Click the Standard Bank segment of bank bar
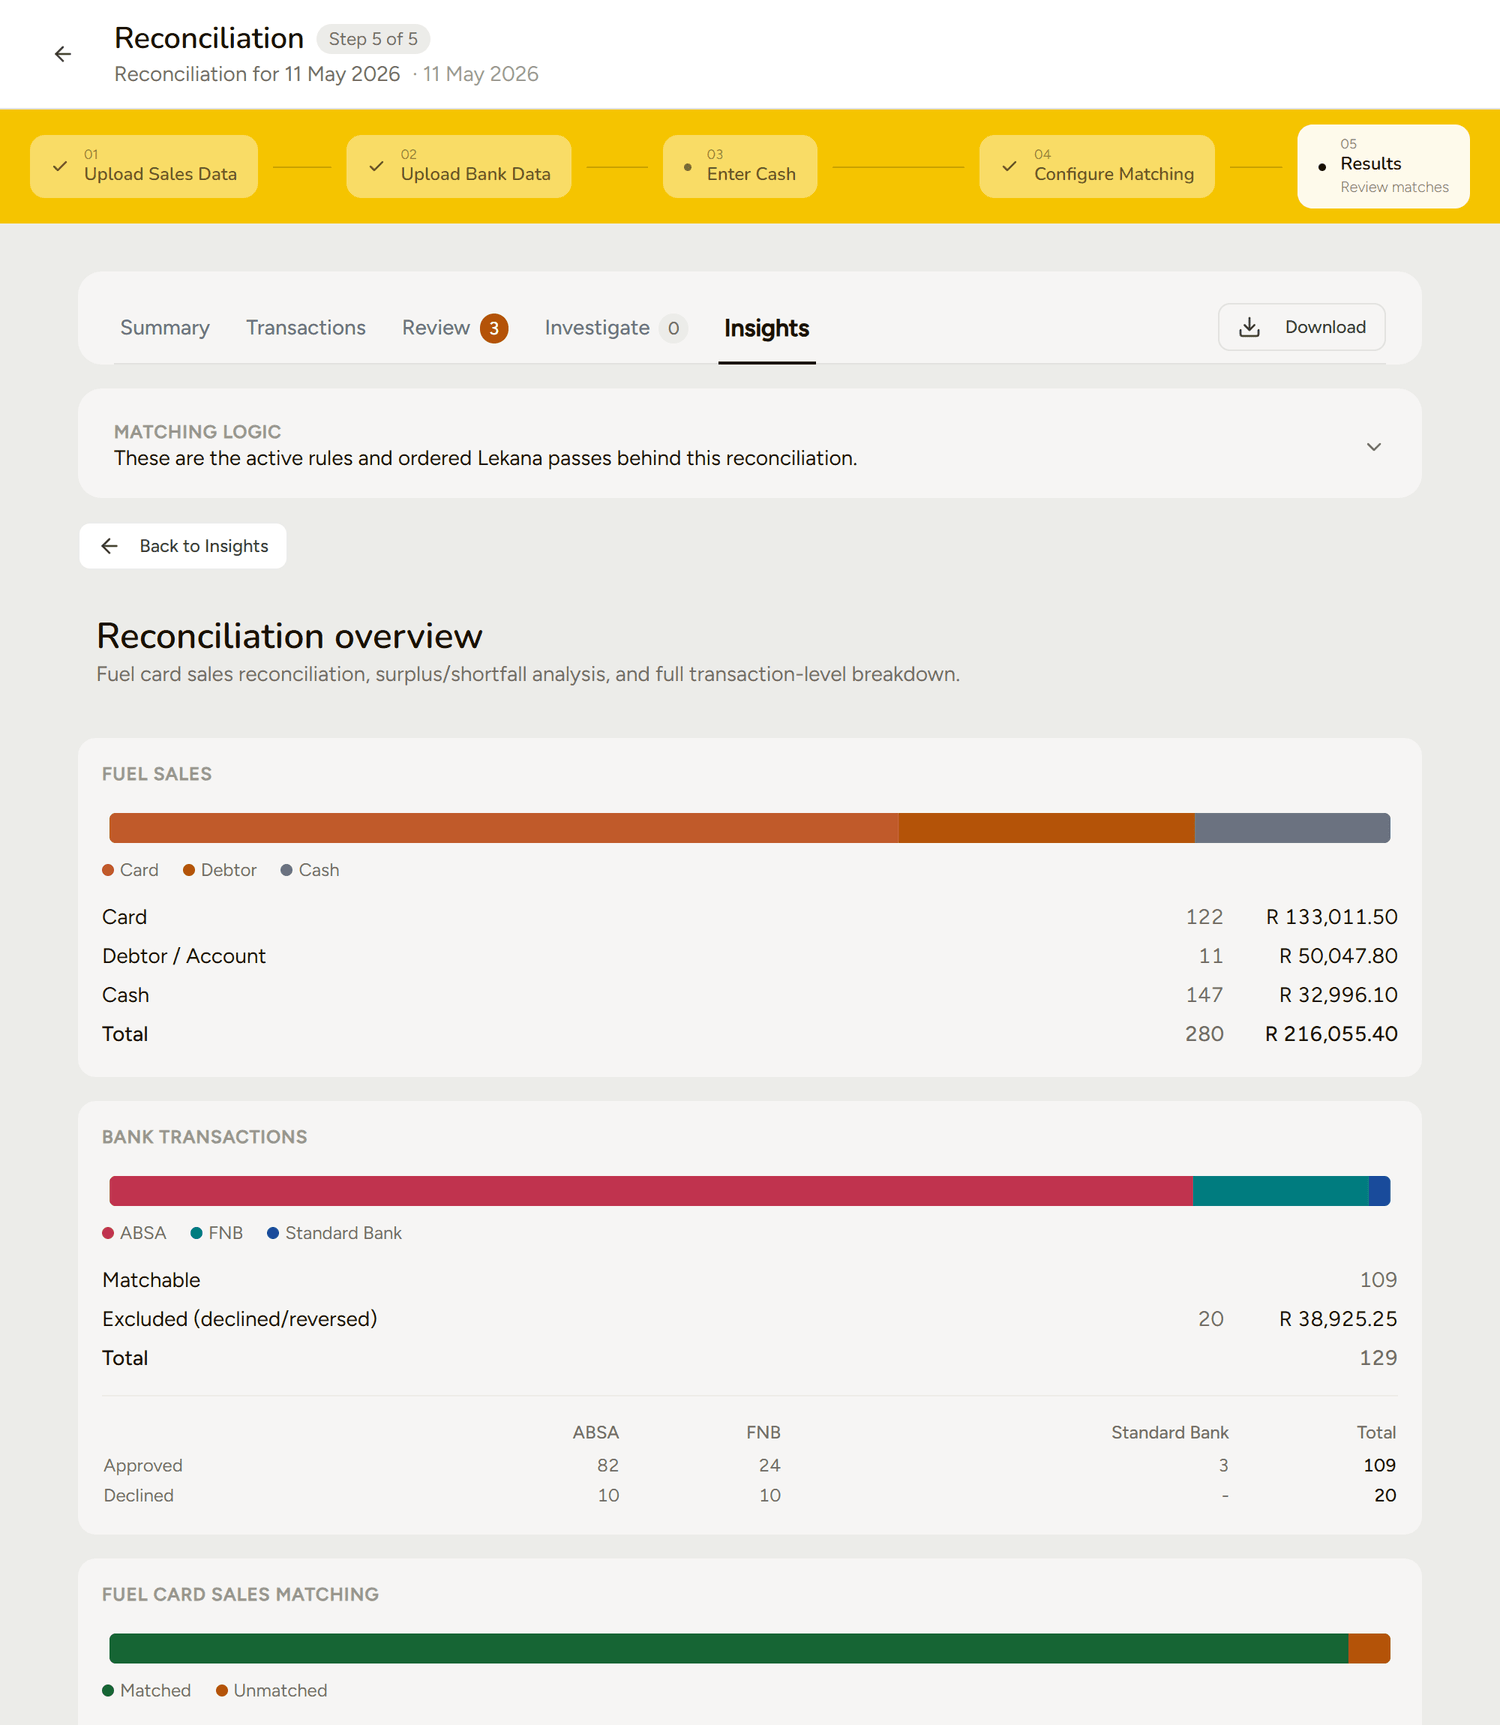Screen dimensions: 1500x1725 click(1379, 1191)
